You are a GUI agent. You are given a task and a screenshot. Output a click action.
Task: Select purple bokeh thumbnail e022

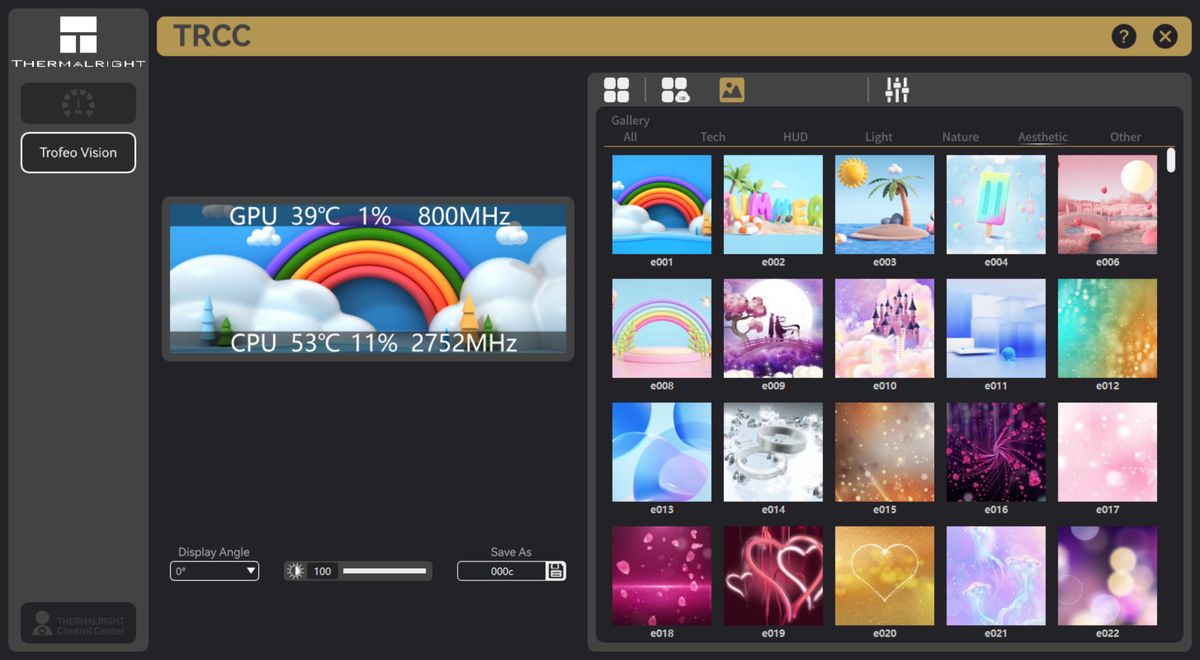pyautogui.click(x=1107, y=576)
